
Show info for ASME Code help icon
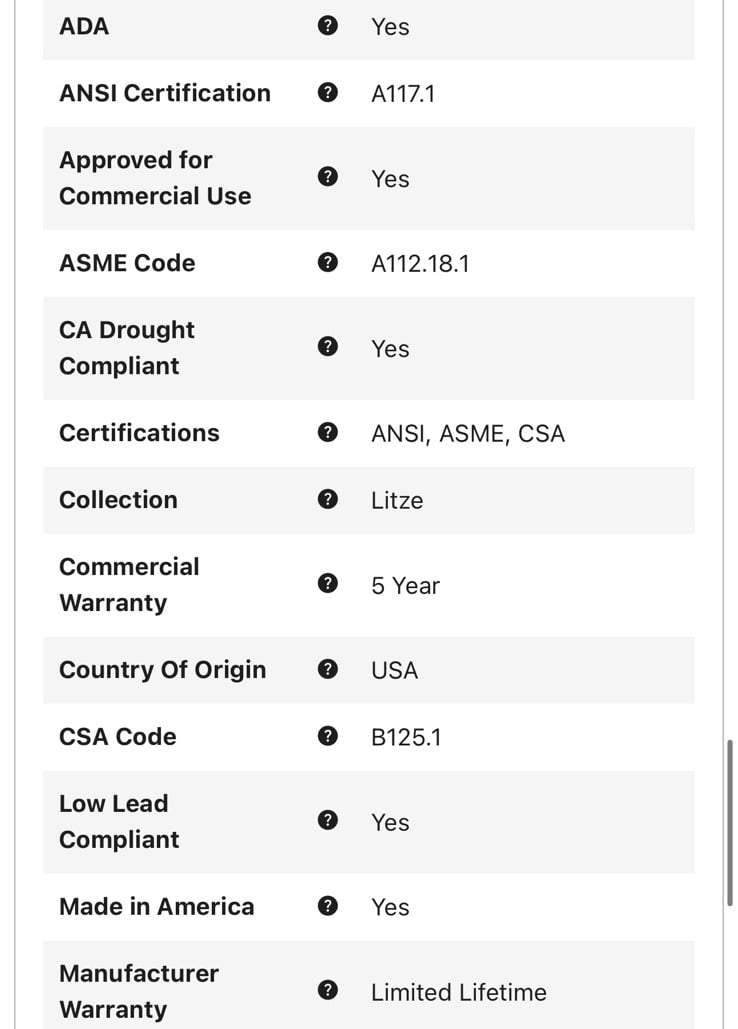pos(327,262)
